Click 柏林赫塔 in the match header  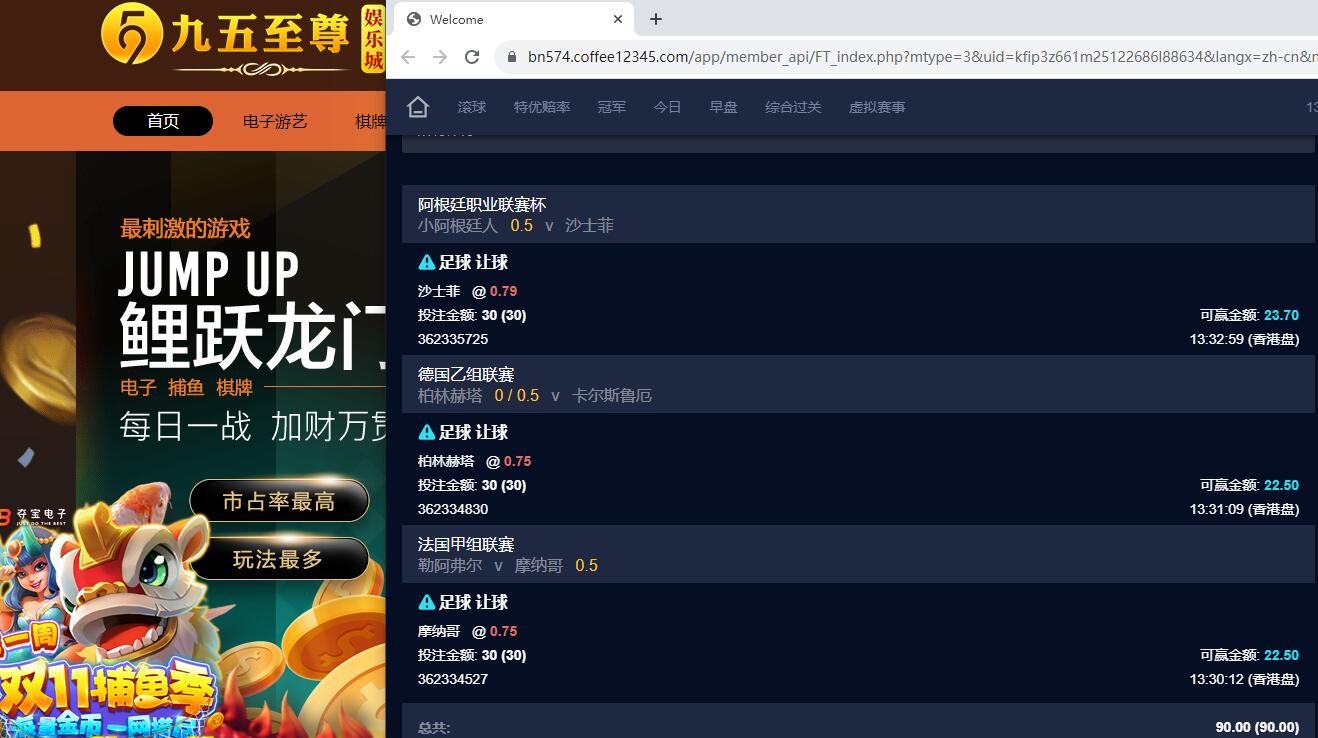[x=450, y=396]
